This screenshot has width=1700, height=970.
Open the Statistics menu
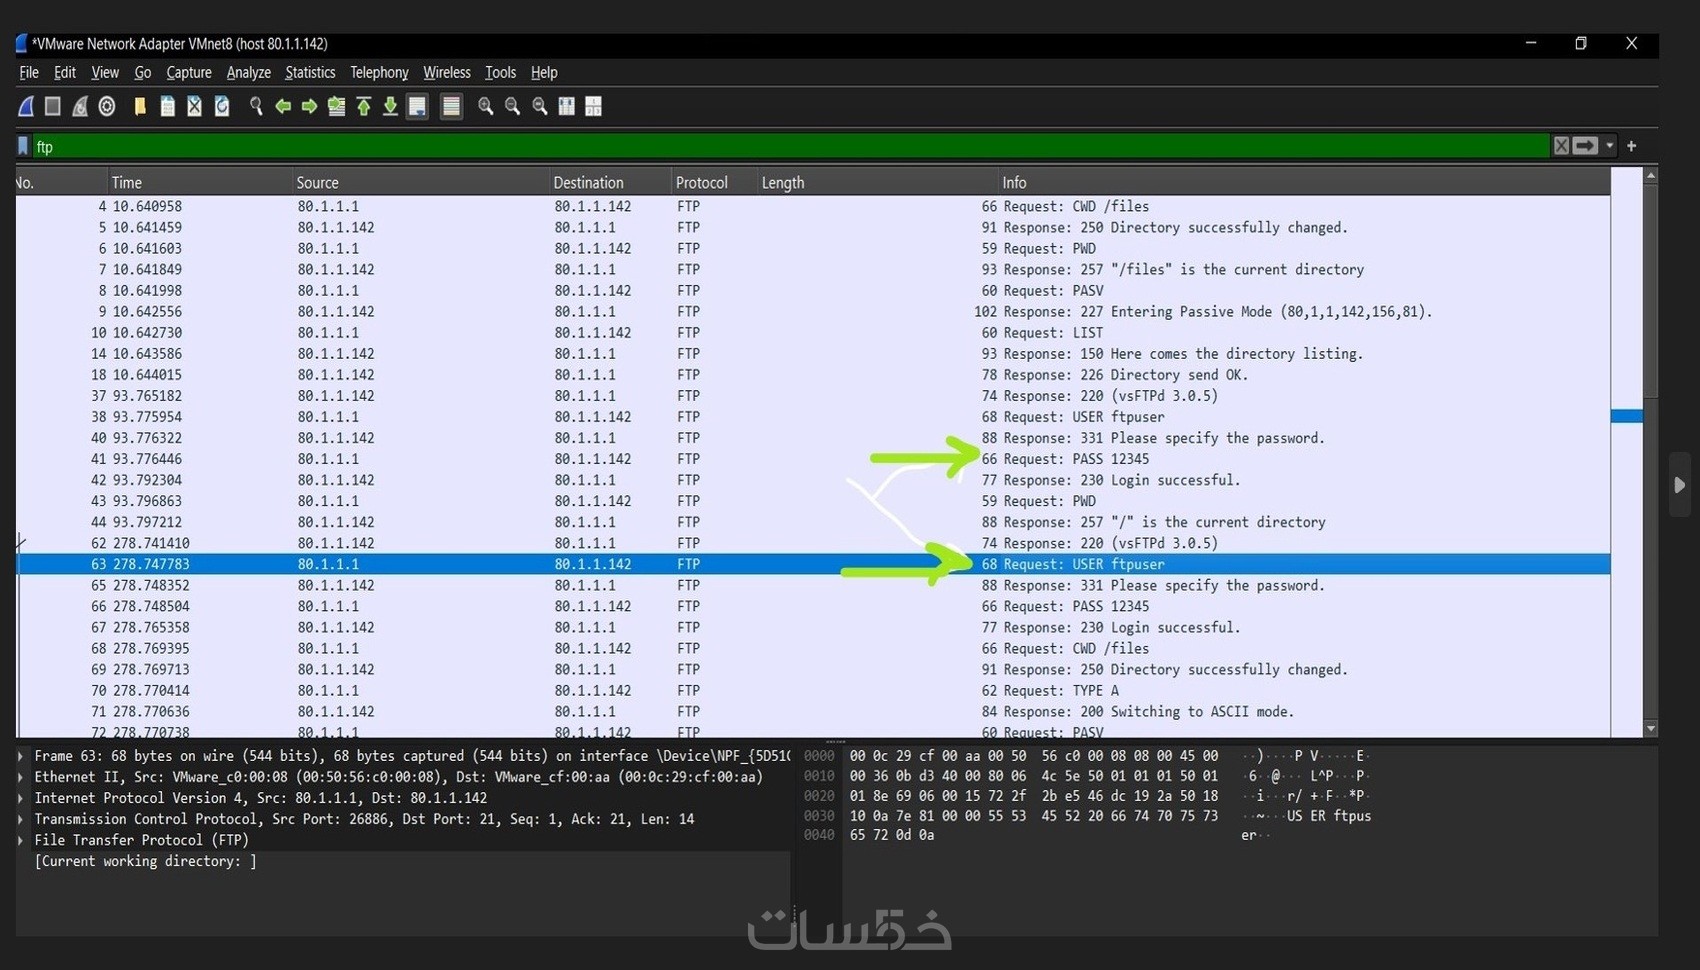[x=310, y=72]
